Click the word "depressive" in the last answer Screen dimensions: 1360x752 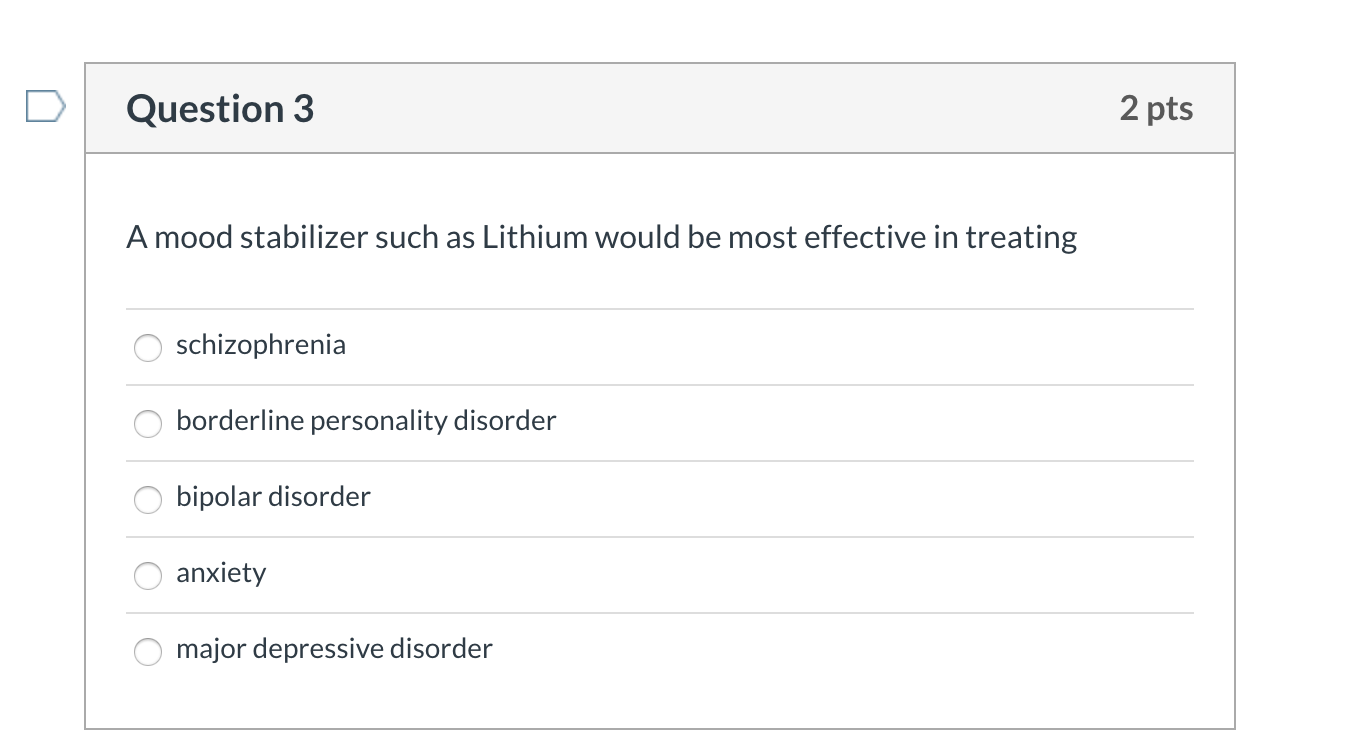[x=317, y=649]
